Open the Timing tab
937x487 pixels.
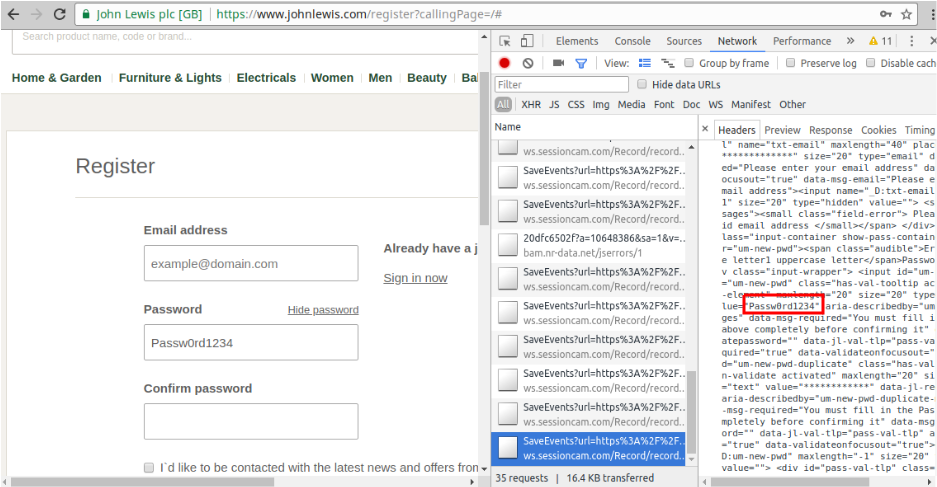(919, 130)
